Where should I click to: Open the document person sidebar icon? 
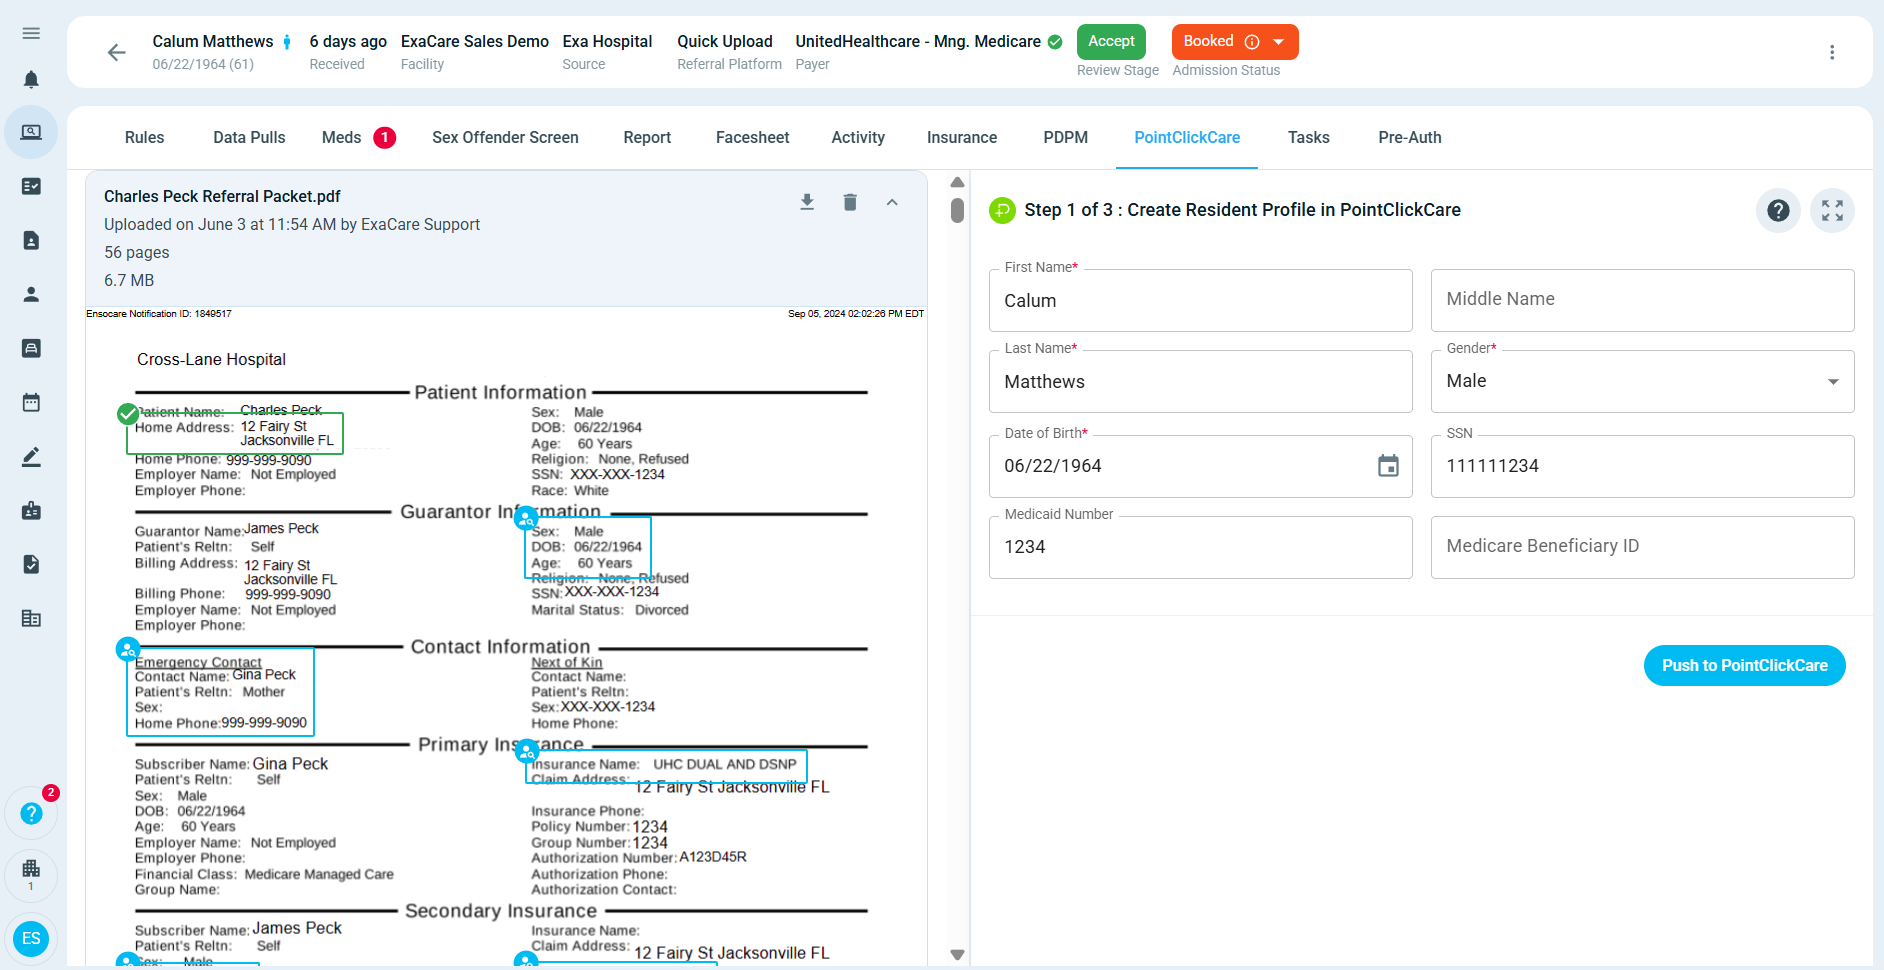coord(31,240)
